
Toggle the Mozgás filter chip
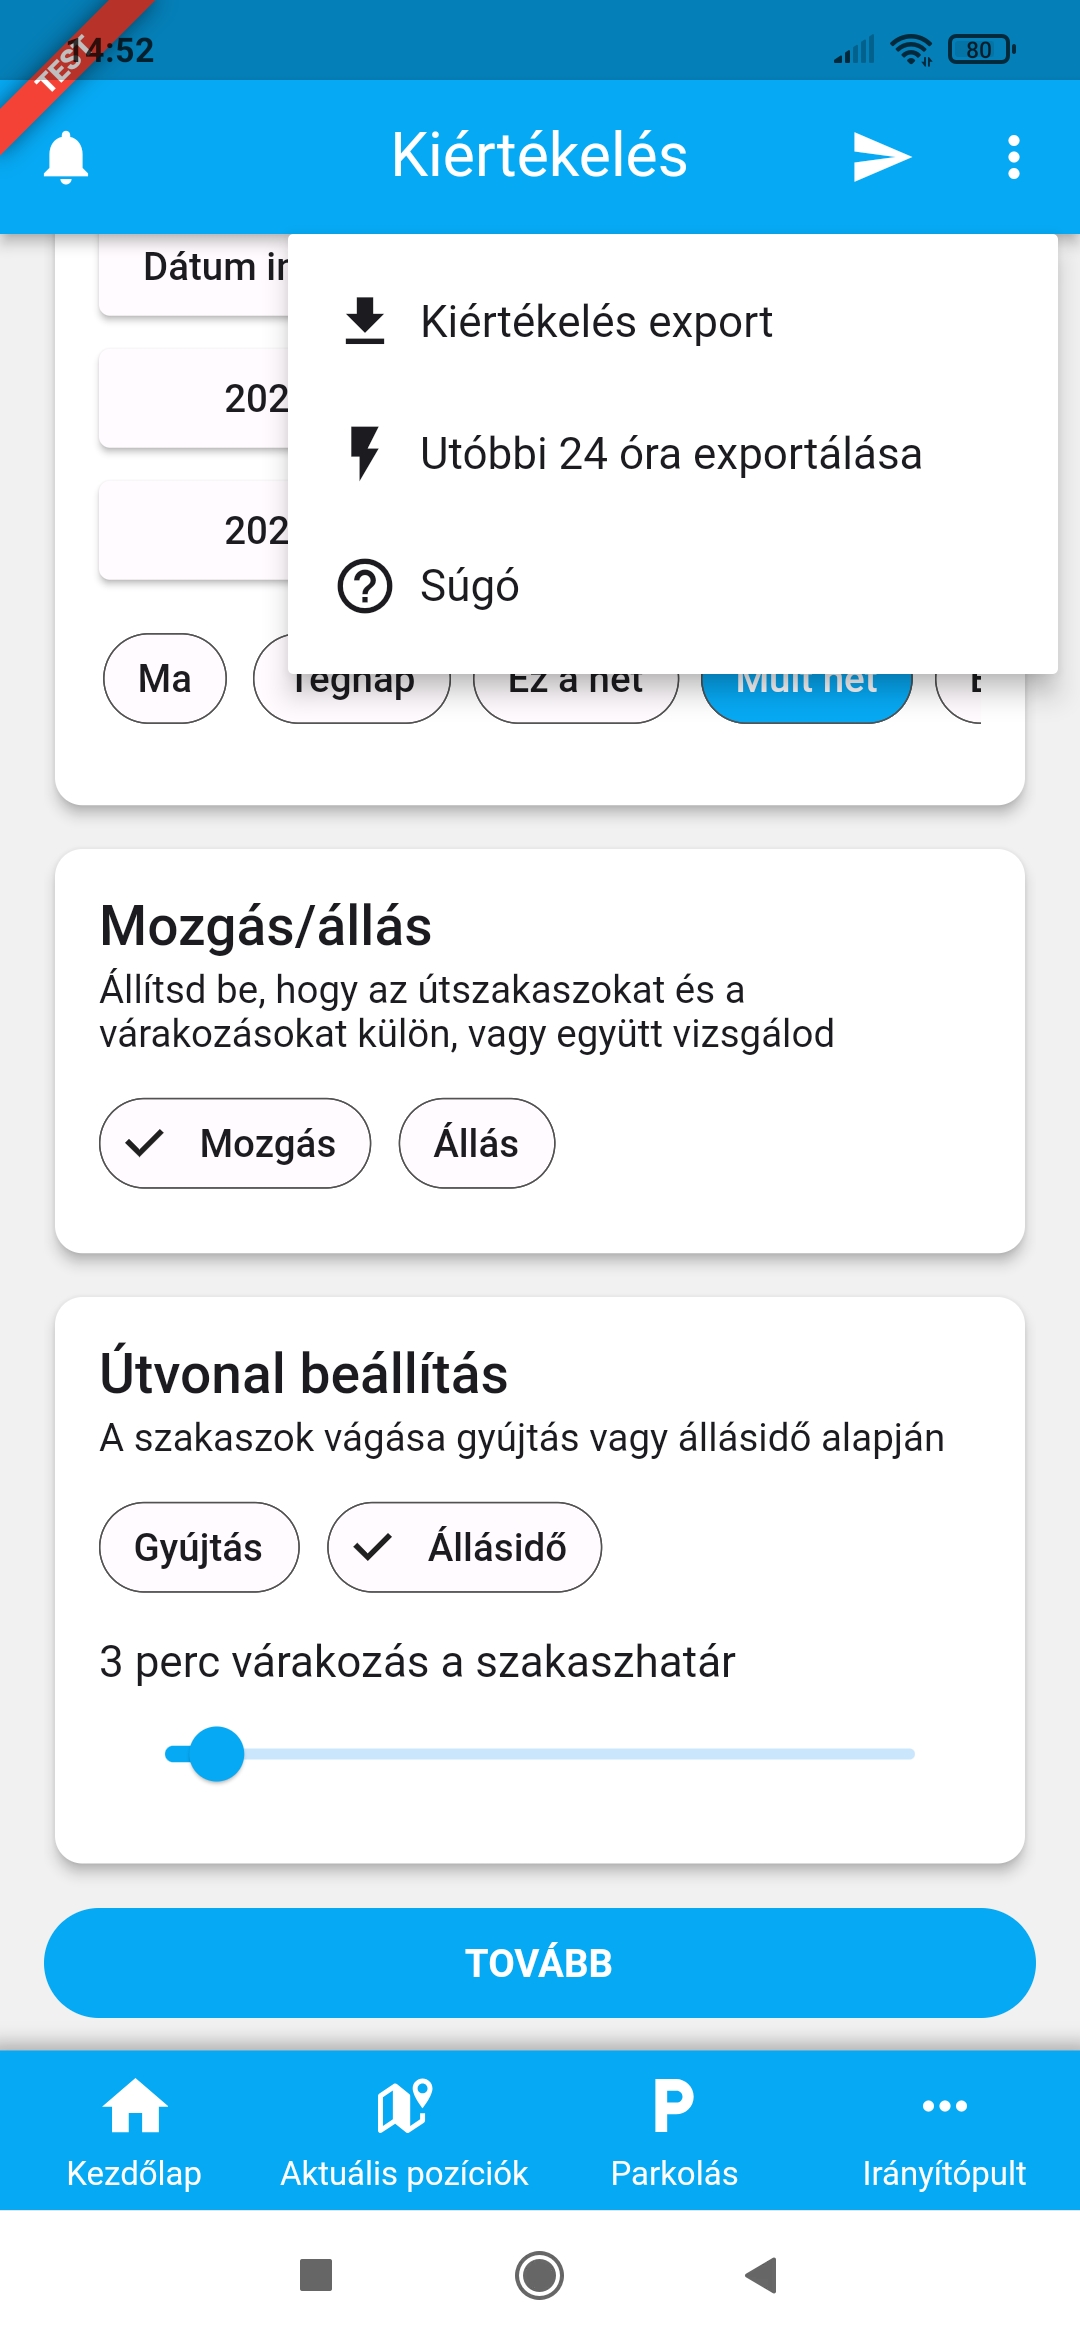coord(235,1143)
